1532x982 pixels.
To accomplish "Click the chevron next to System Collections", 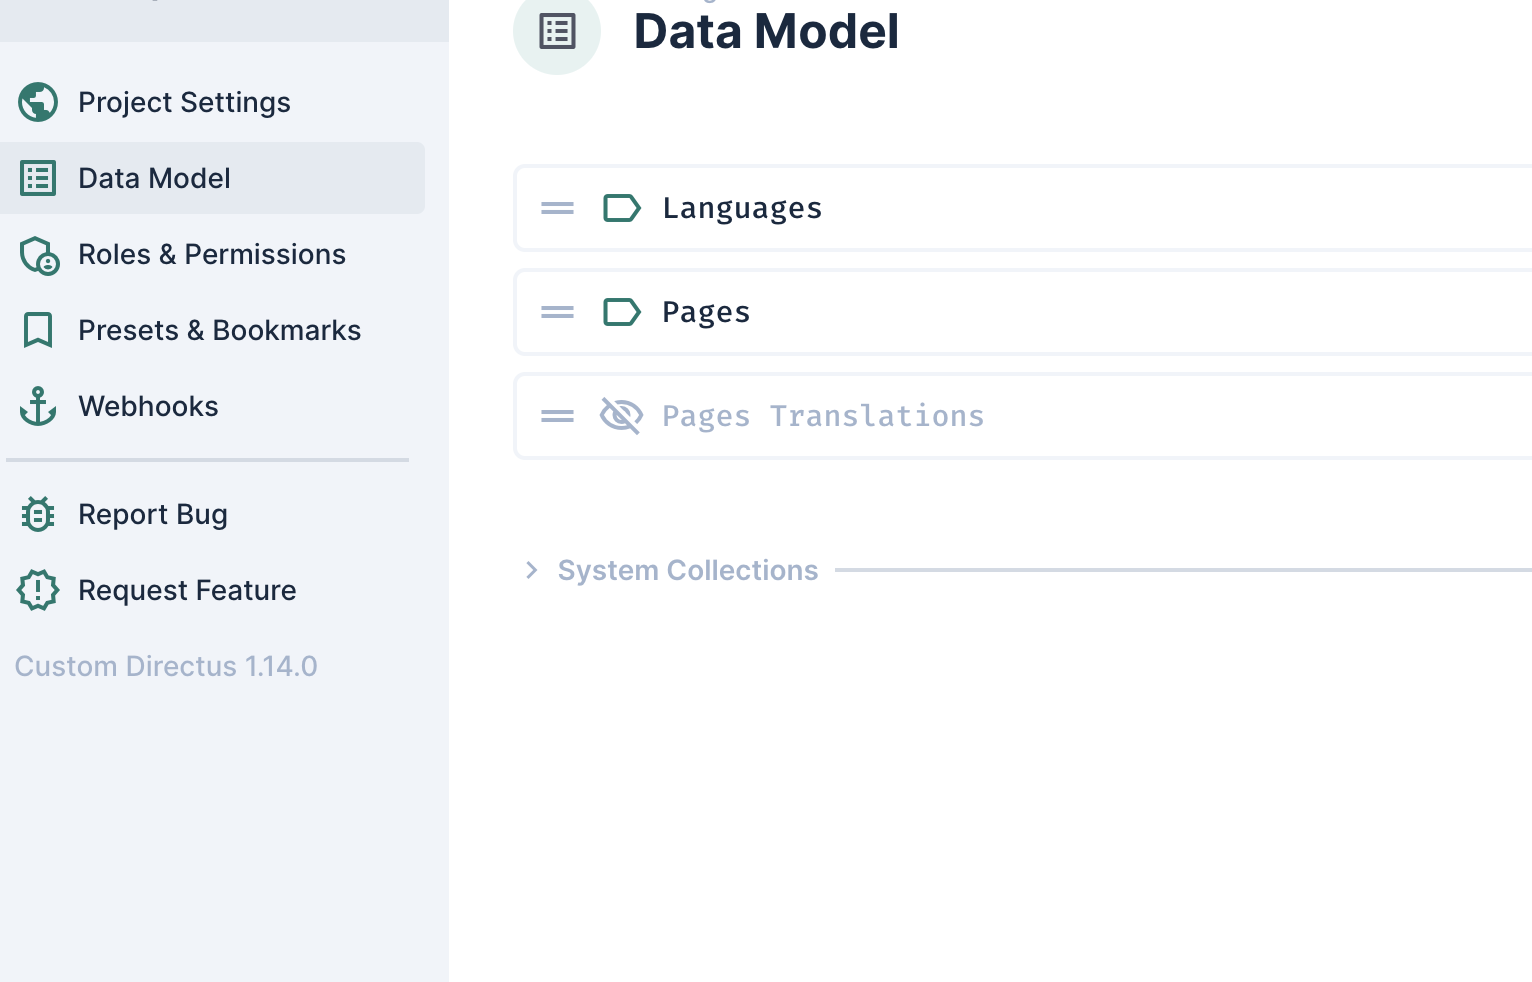I will [x=530, y=570].
